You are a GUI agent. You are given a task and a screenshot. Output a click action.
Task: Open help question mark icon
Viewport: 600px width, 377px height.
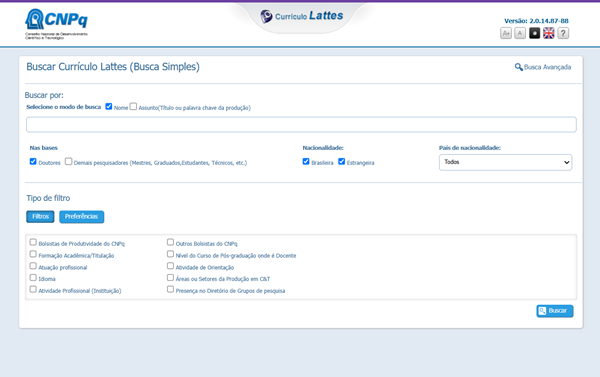pos(563,33)
